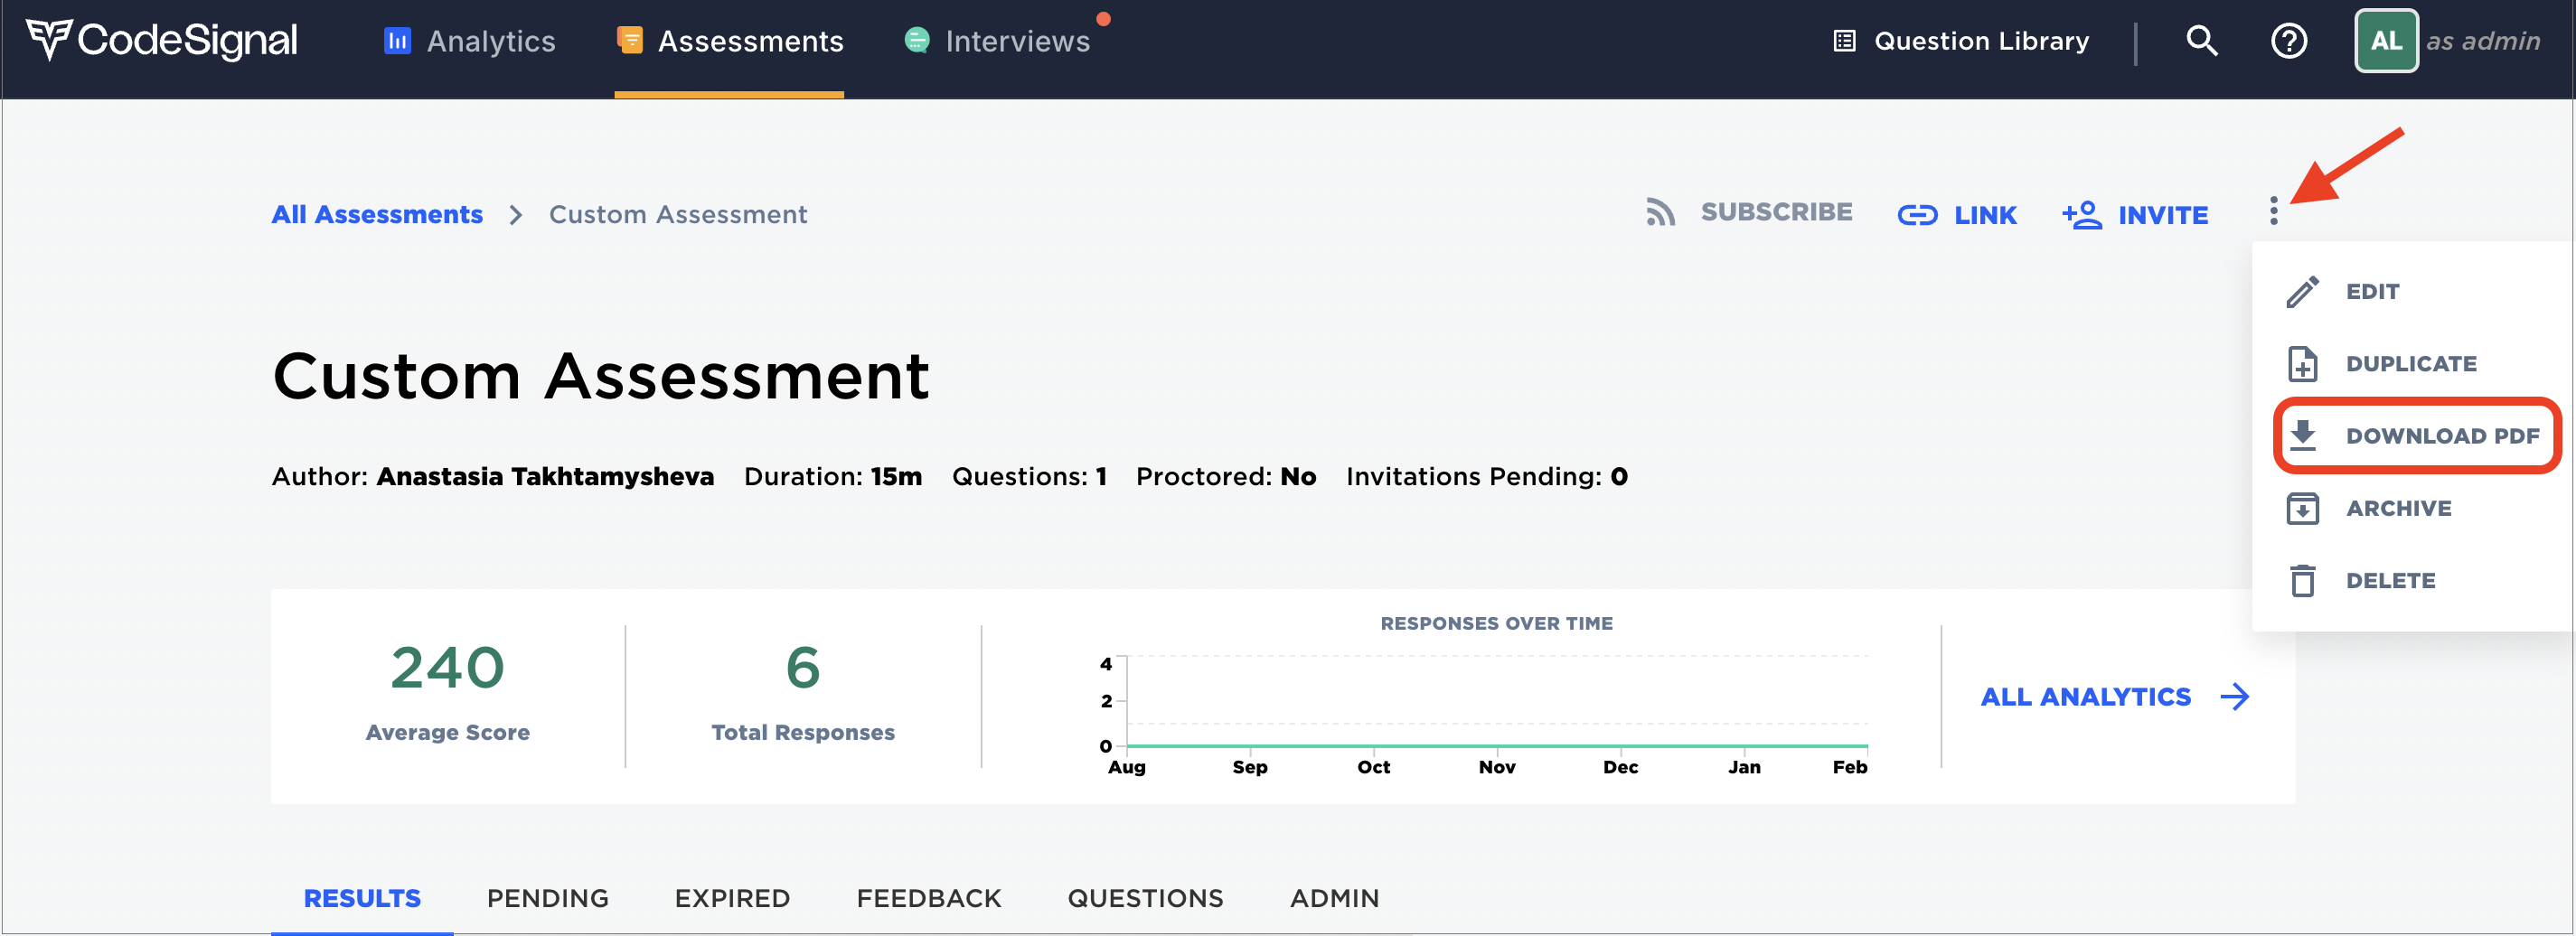Click the breadcrumb chevron separator
The width and height of the screenshot is (2576, 936).
515,215
